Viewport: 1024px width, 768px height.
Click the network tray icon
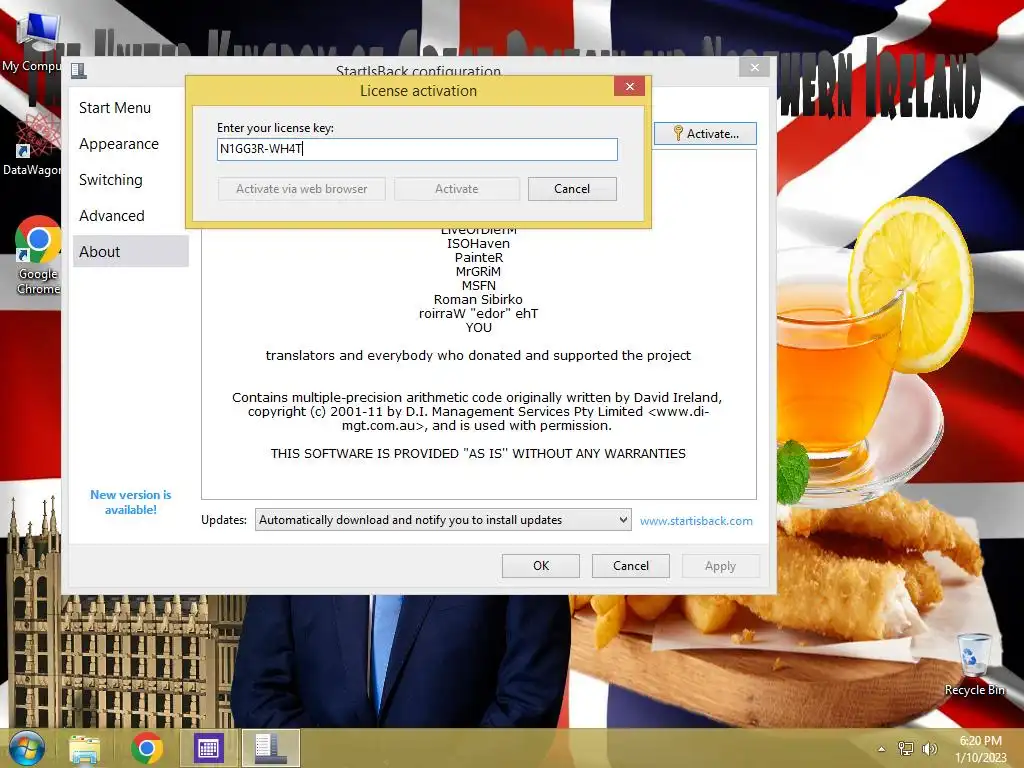click(906, 749)
